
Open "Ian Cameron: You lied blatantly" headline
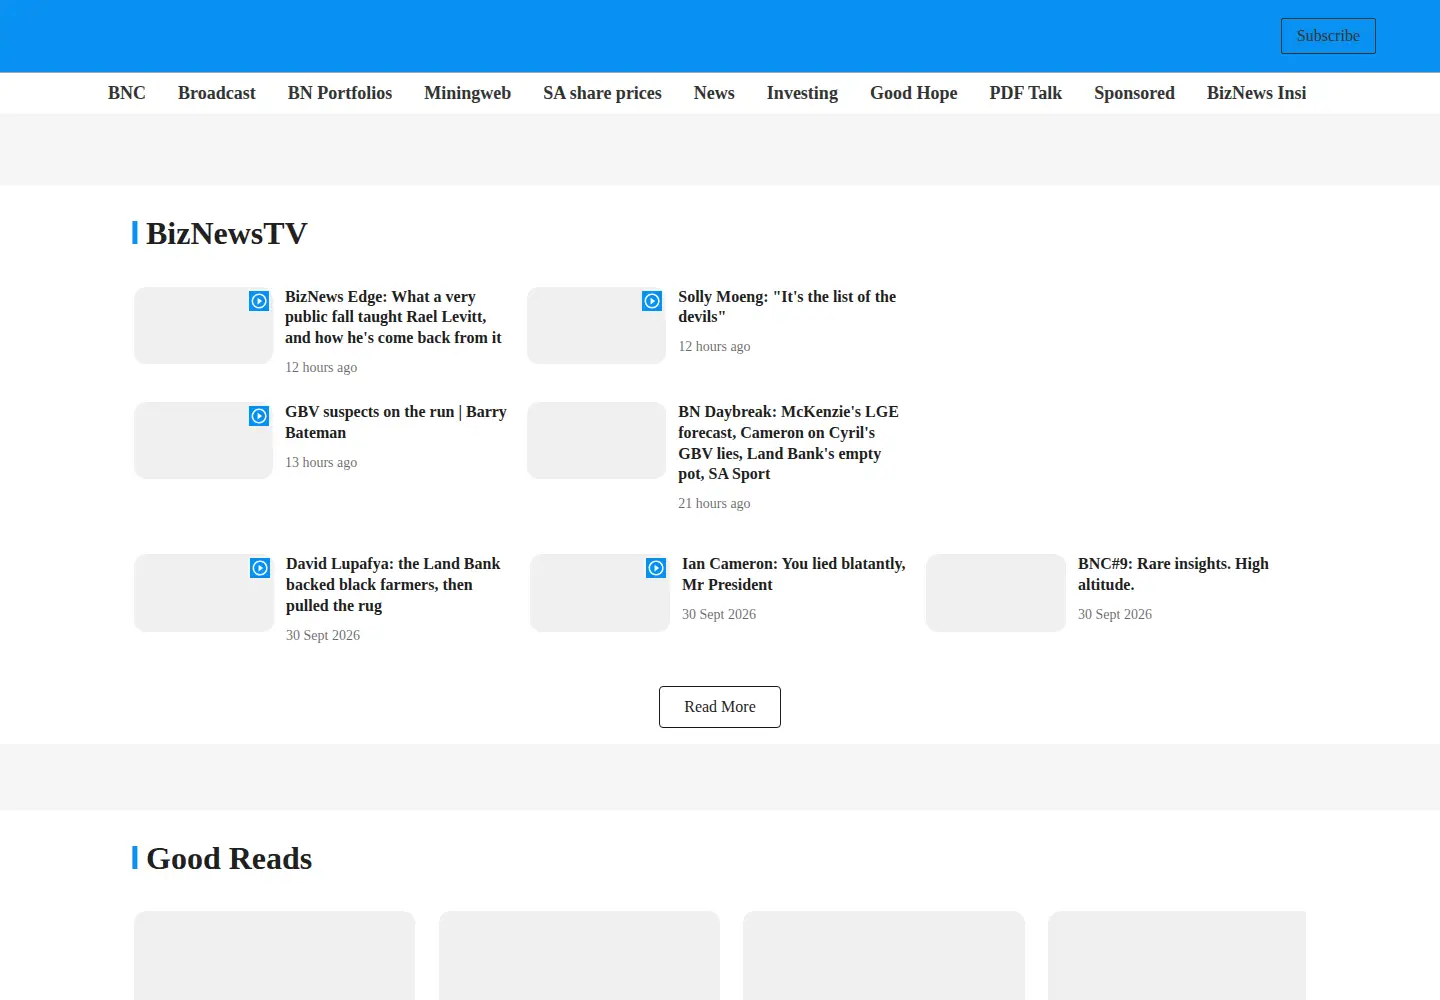tap(794, 574)
